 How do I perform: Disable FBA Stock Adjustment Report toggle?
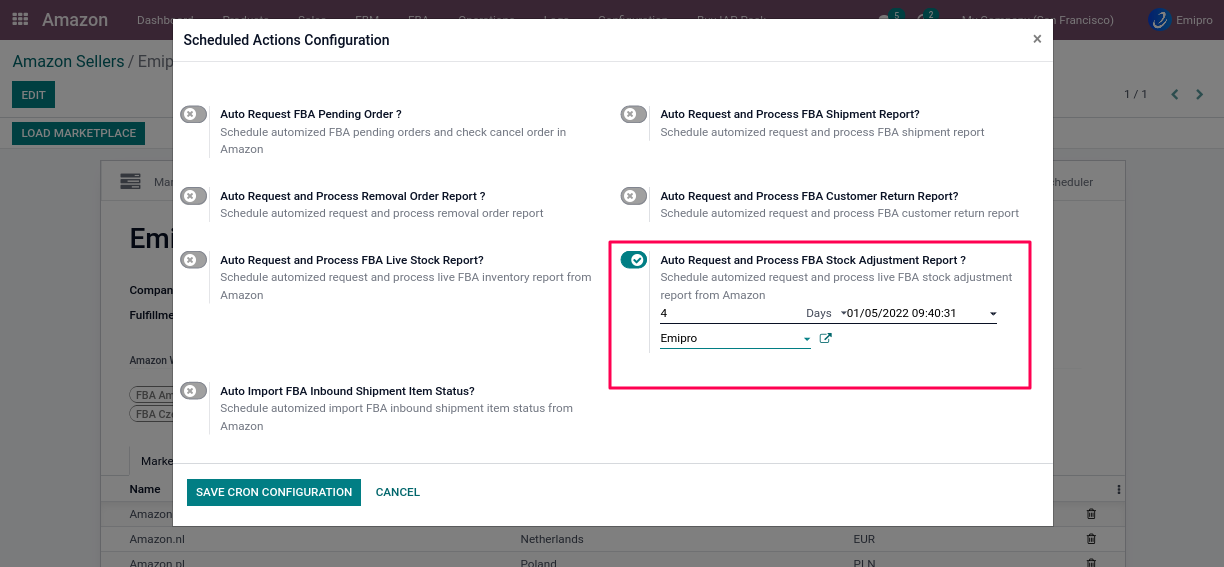[634, 260]
